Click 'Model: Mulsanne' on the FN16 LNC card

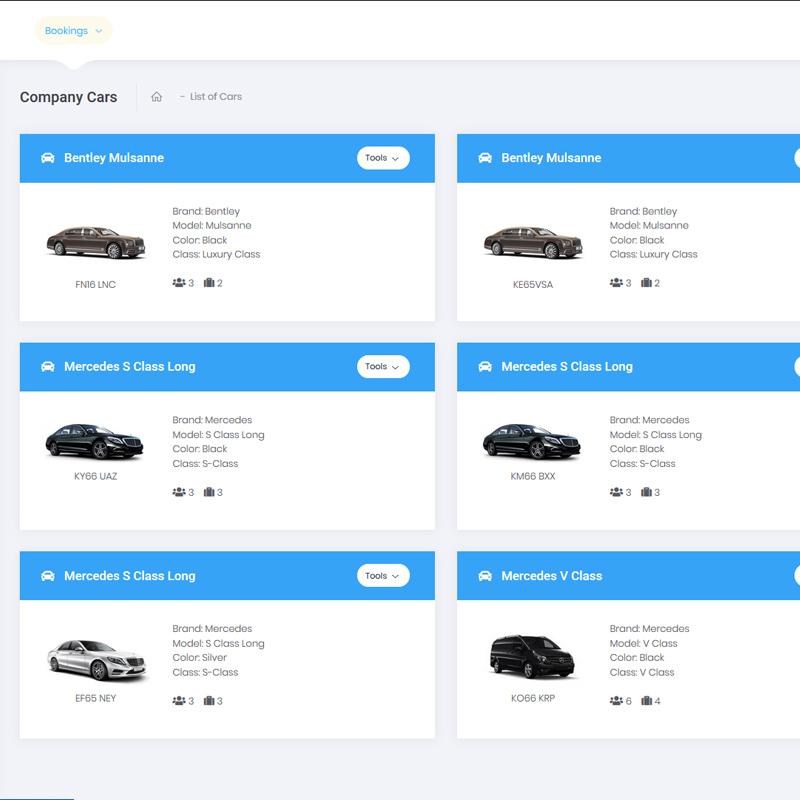pyautogui.click(x=212, y=226)
